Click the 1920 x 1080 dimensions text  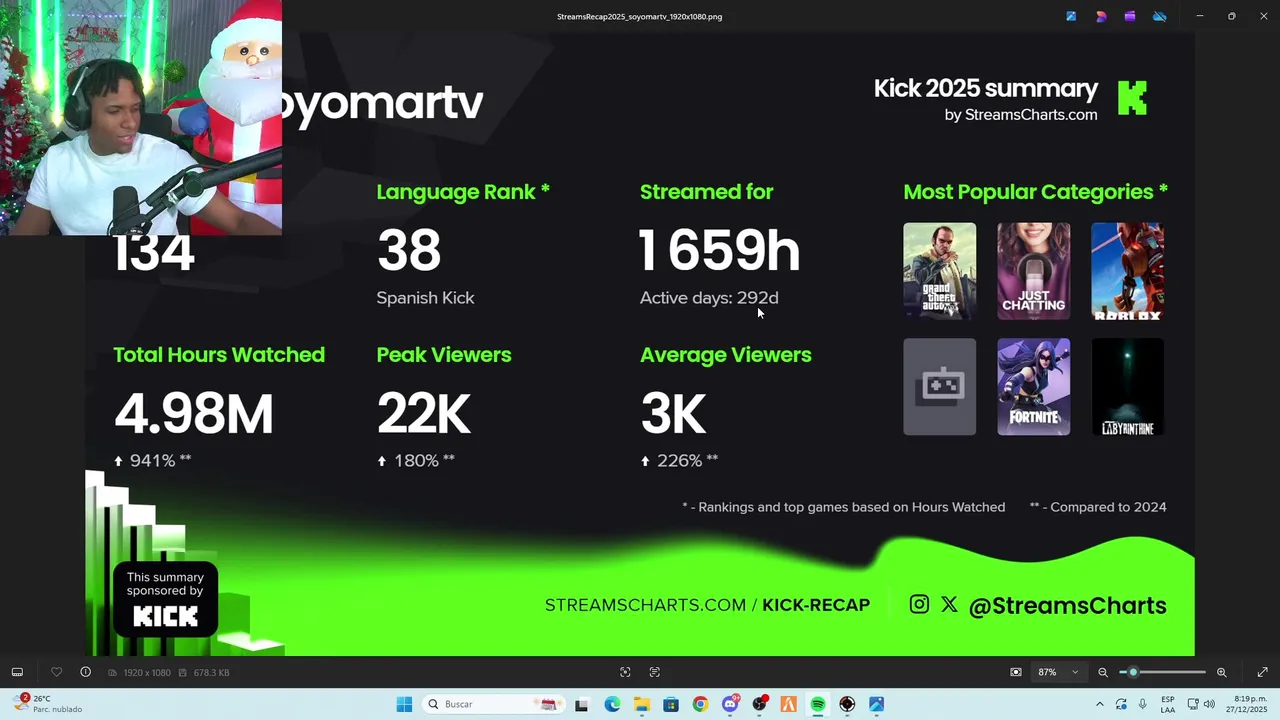pyautogui.click(x=147, y=673)
